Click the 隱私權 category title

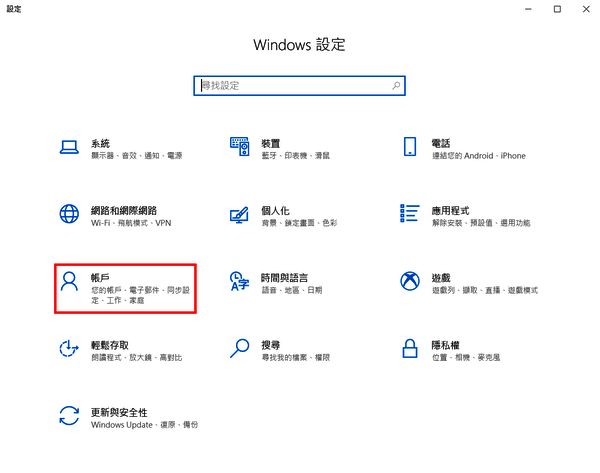pyautogui.click(x=445, y=345)
